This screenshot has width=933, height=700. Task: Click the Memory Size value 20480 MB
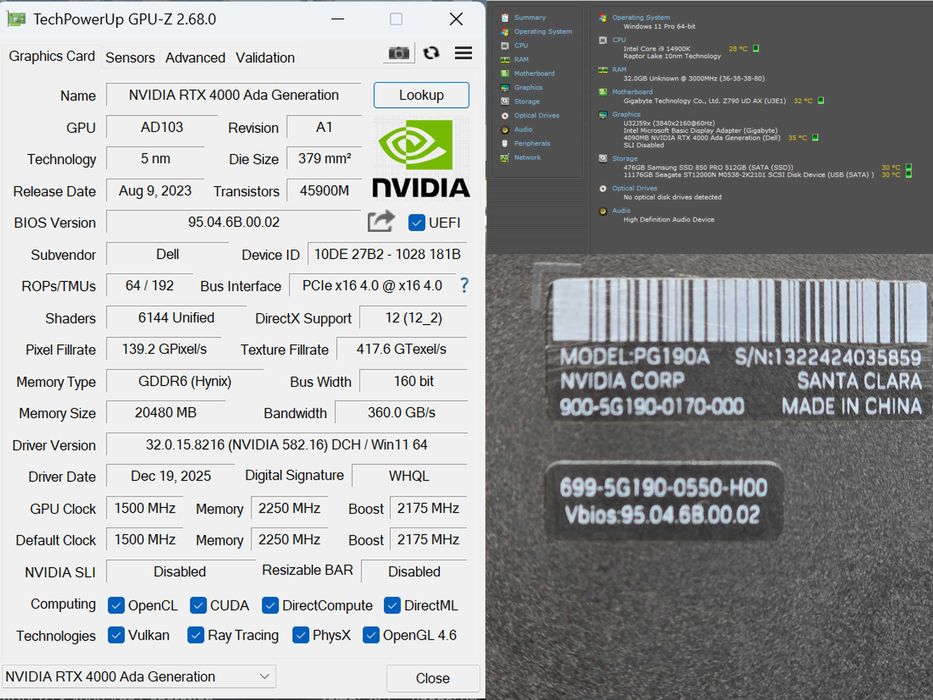pos(165,412)
